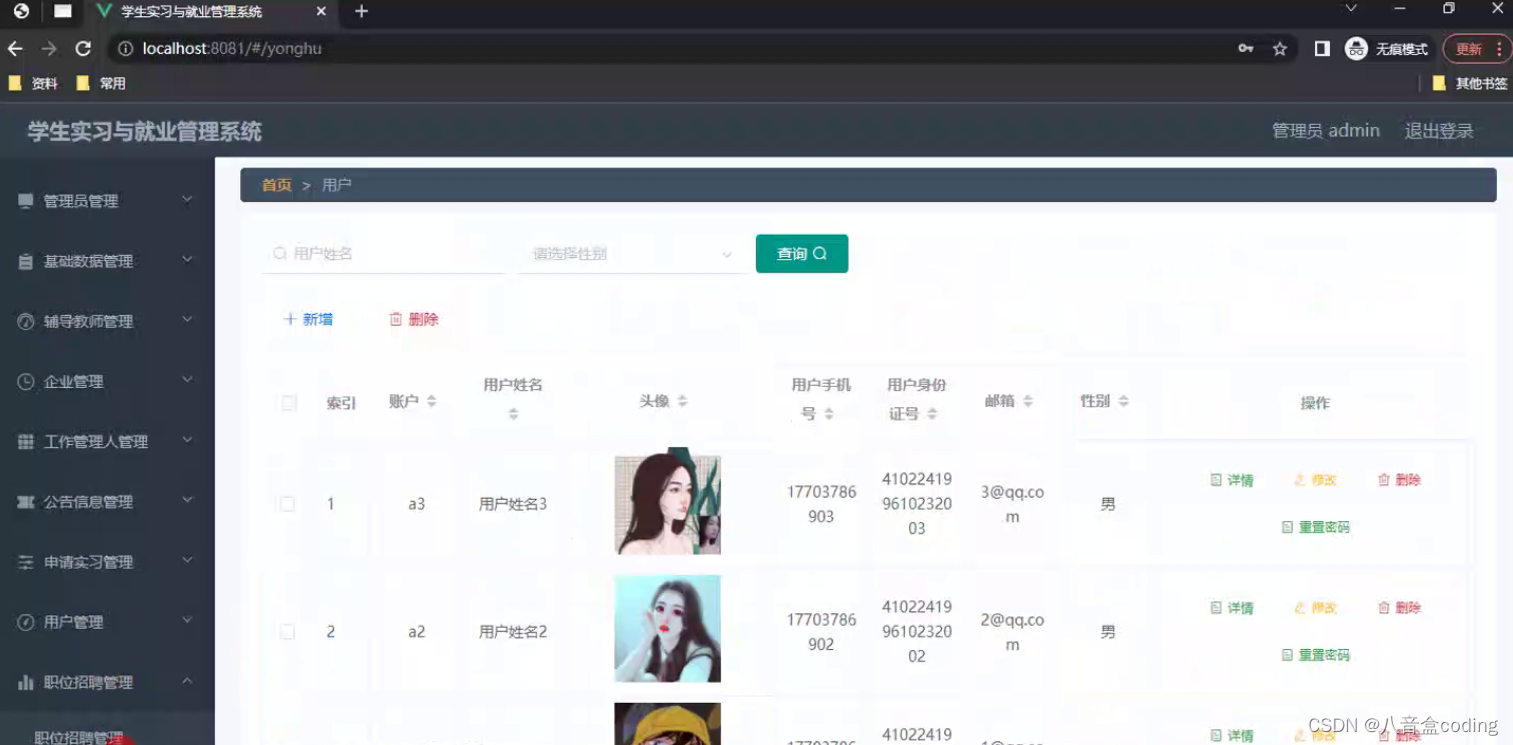Open the 资料 bookmarks folder
1513x745 pixels.
pyautogui.click(x=32, y=84)
